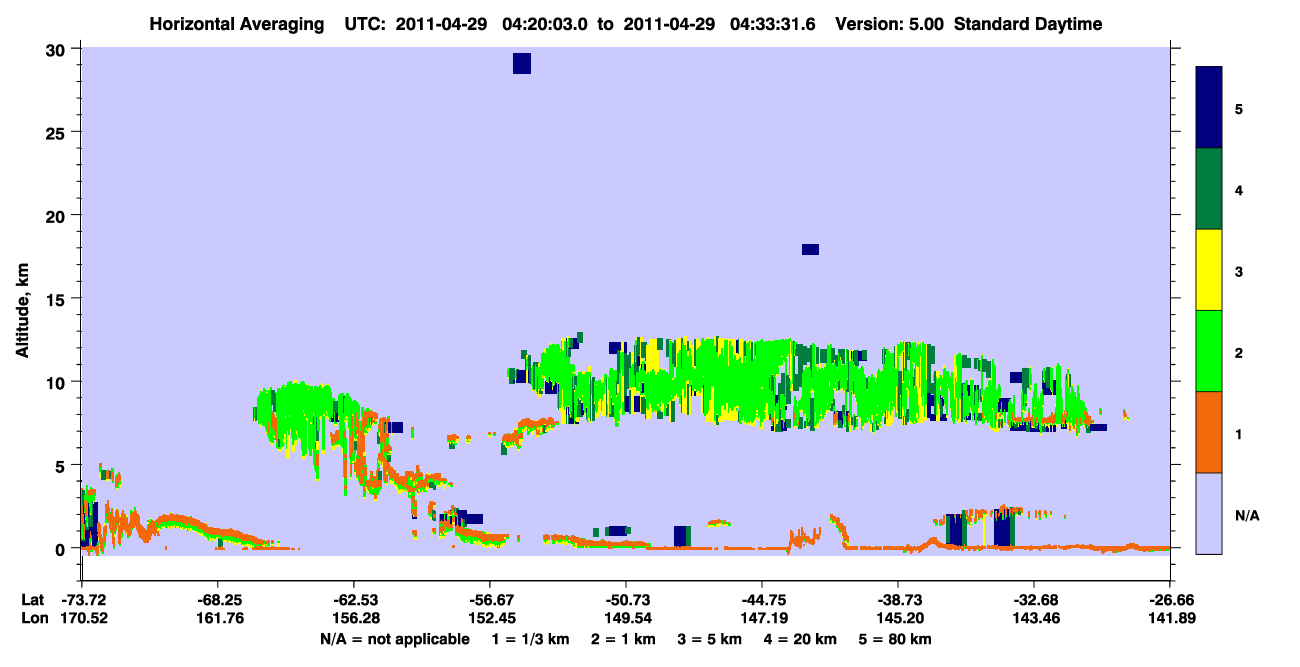Click the 30 altitude tick label
1300x667 pixels.
(x=57, y=49)
